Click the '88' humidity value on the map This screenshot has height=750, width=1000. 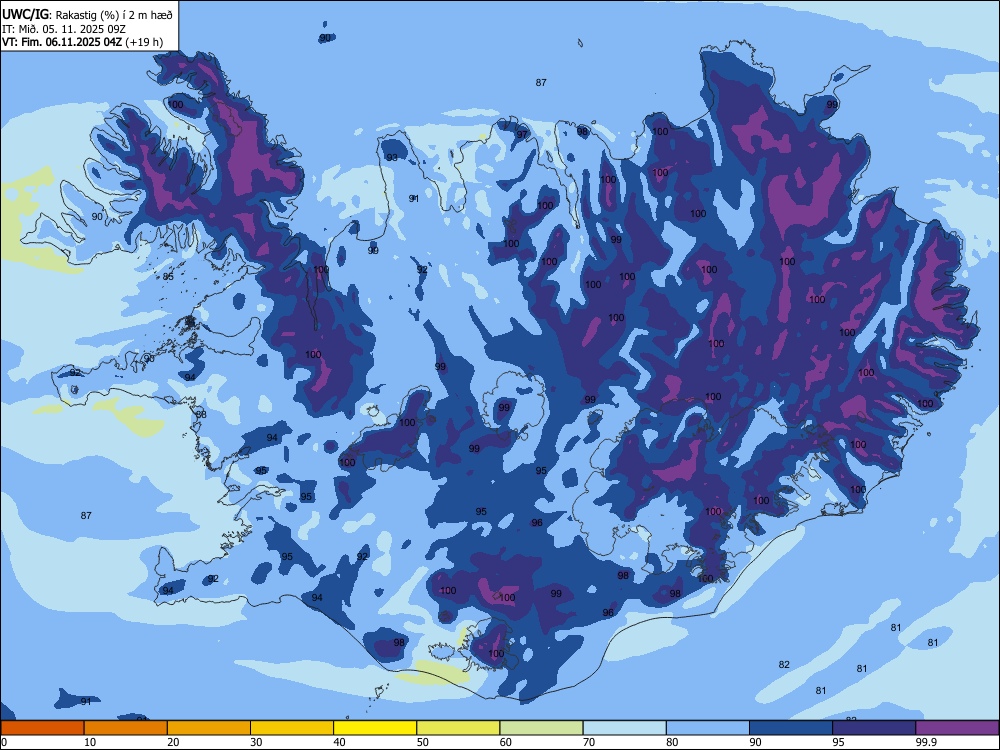[202, 415]
